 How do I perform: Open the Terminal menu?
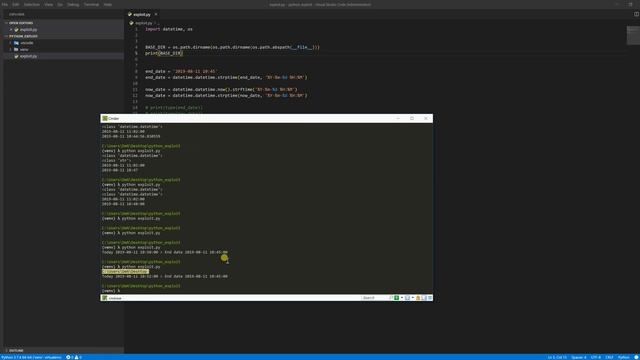pyautogui.click(x=91, y=4)
